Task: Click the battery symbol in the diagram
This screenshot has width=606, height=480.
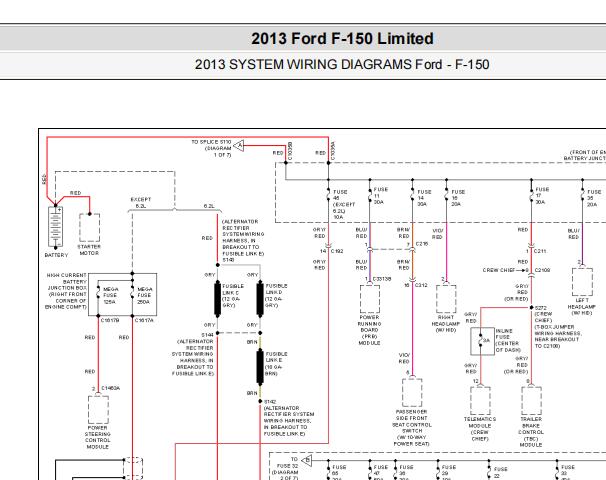Action: coord(55,227)
